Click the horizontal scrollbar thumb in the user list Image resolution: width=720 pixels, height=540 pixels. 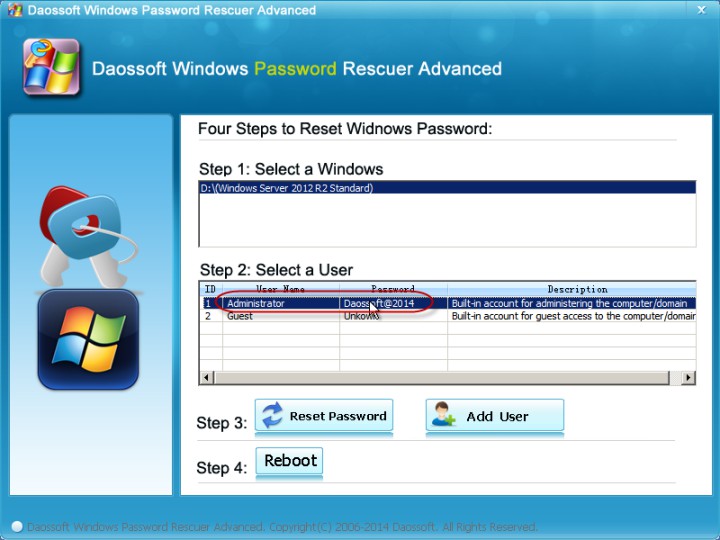[442, 377]
